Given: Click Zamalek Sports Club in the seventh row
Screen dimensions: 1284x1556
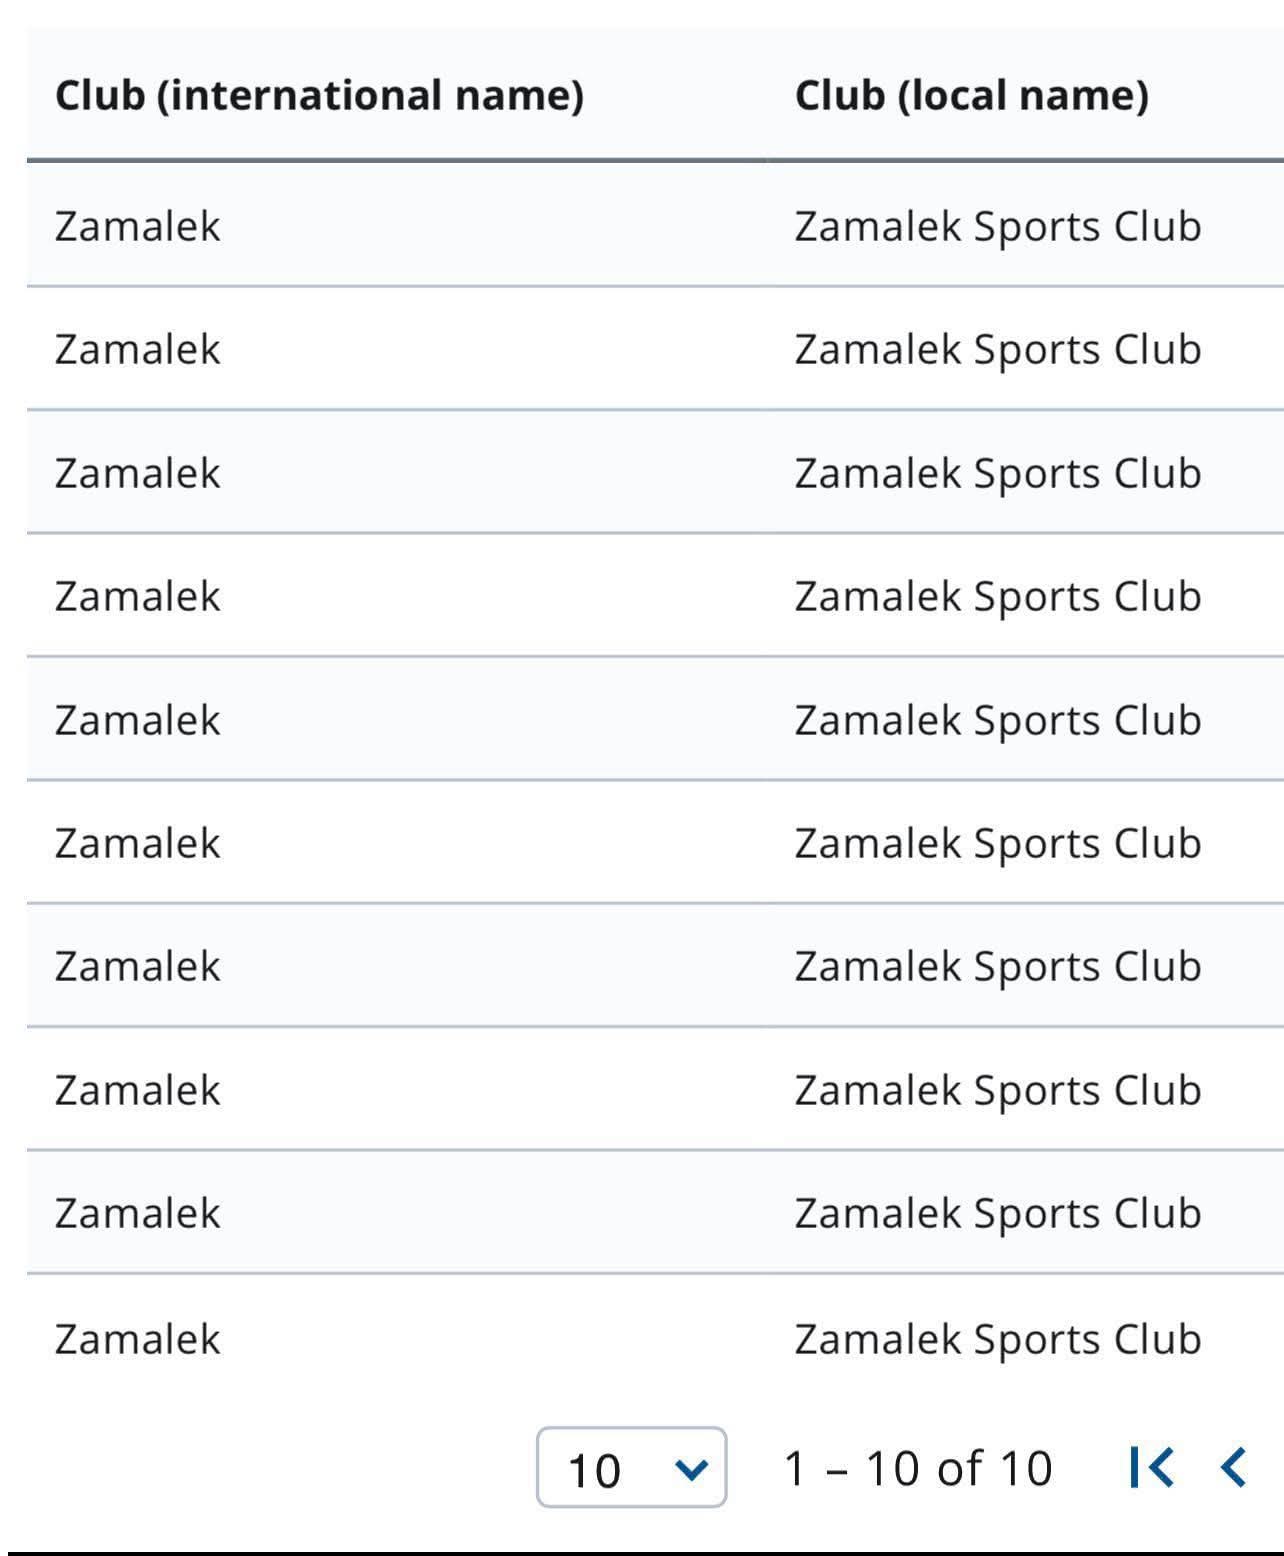Looking at the screenshot, I should (x=997, y=966).
